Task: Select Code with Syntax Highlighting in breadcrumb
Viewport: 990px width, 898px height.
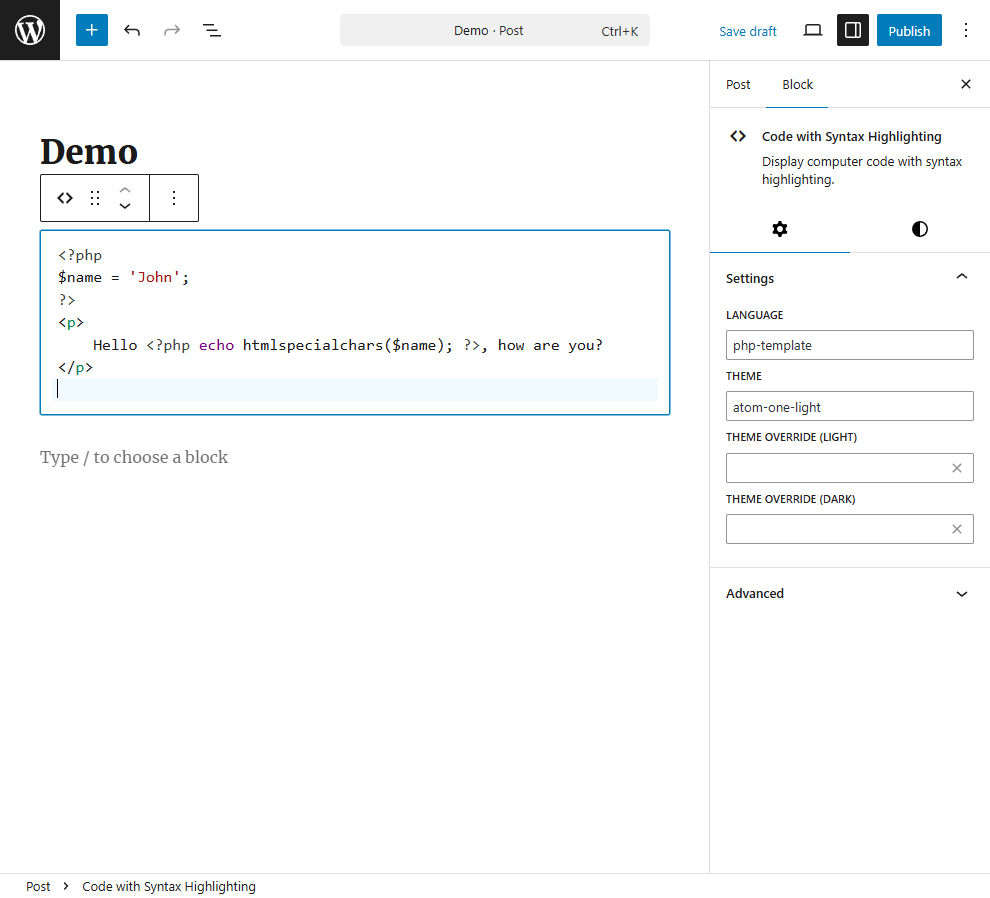Action: coord(169,887)
